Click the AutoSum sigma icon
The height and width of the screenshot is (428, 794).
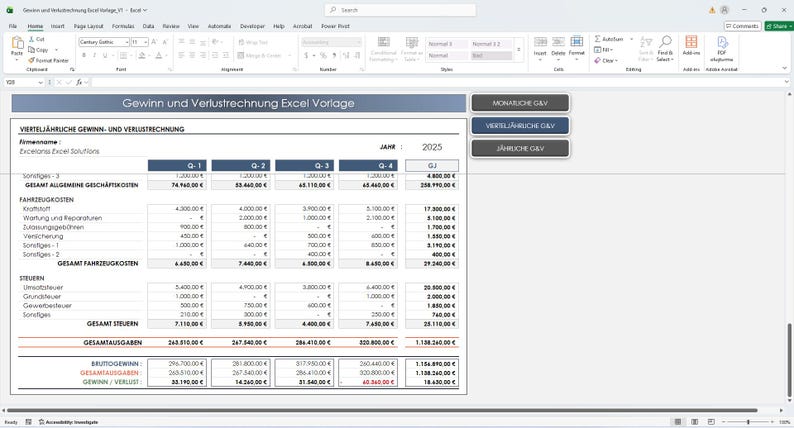(x=598, y=39)
